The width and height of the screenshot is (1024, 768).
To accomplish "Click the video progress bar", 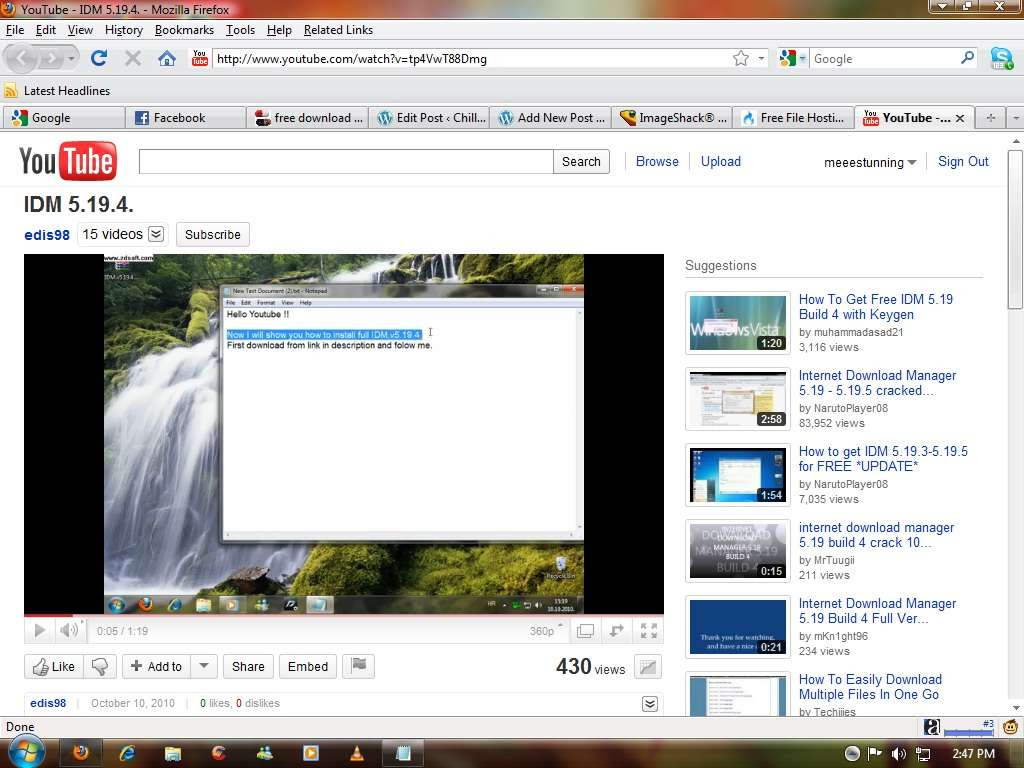I will 344,615.
